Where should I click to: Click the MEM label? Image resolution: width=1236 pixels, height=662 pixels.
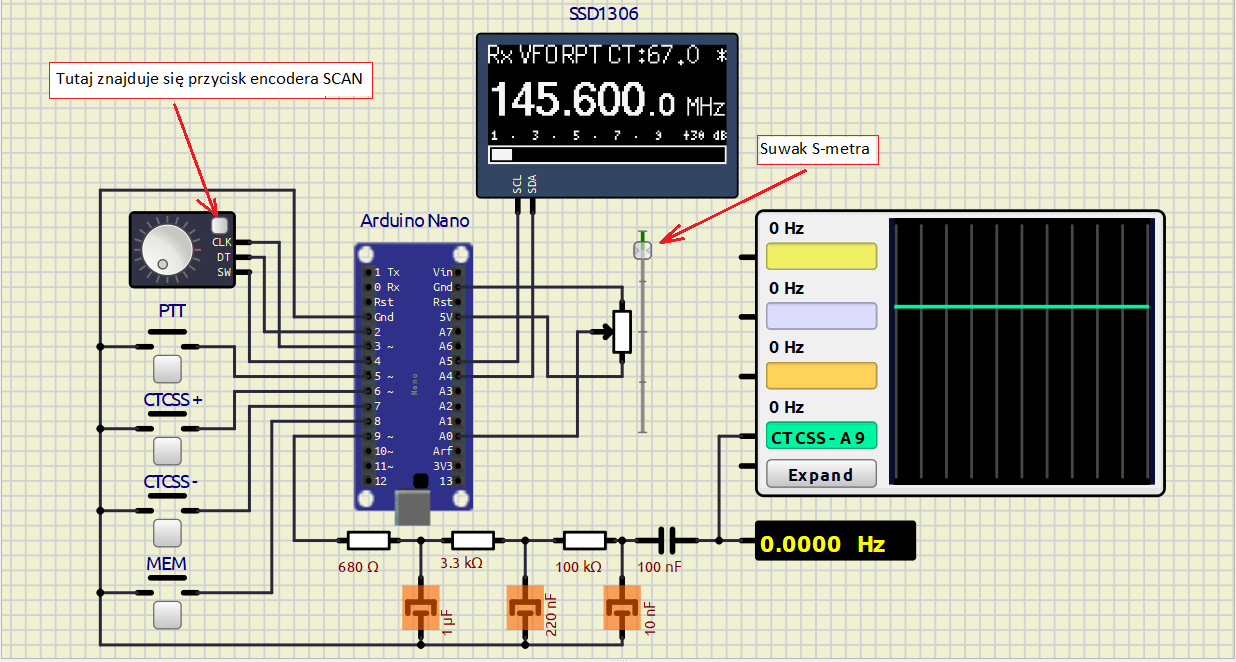click(166, 564)
